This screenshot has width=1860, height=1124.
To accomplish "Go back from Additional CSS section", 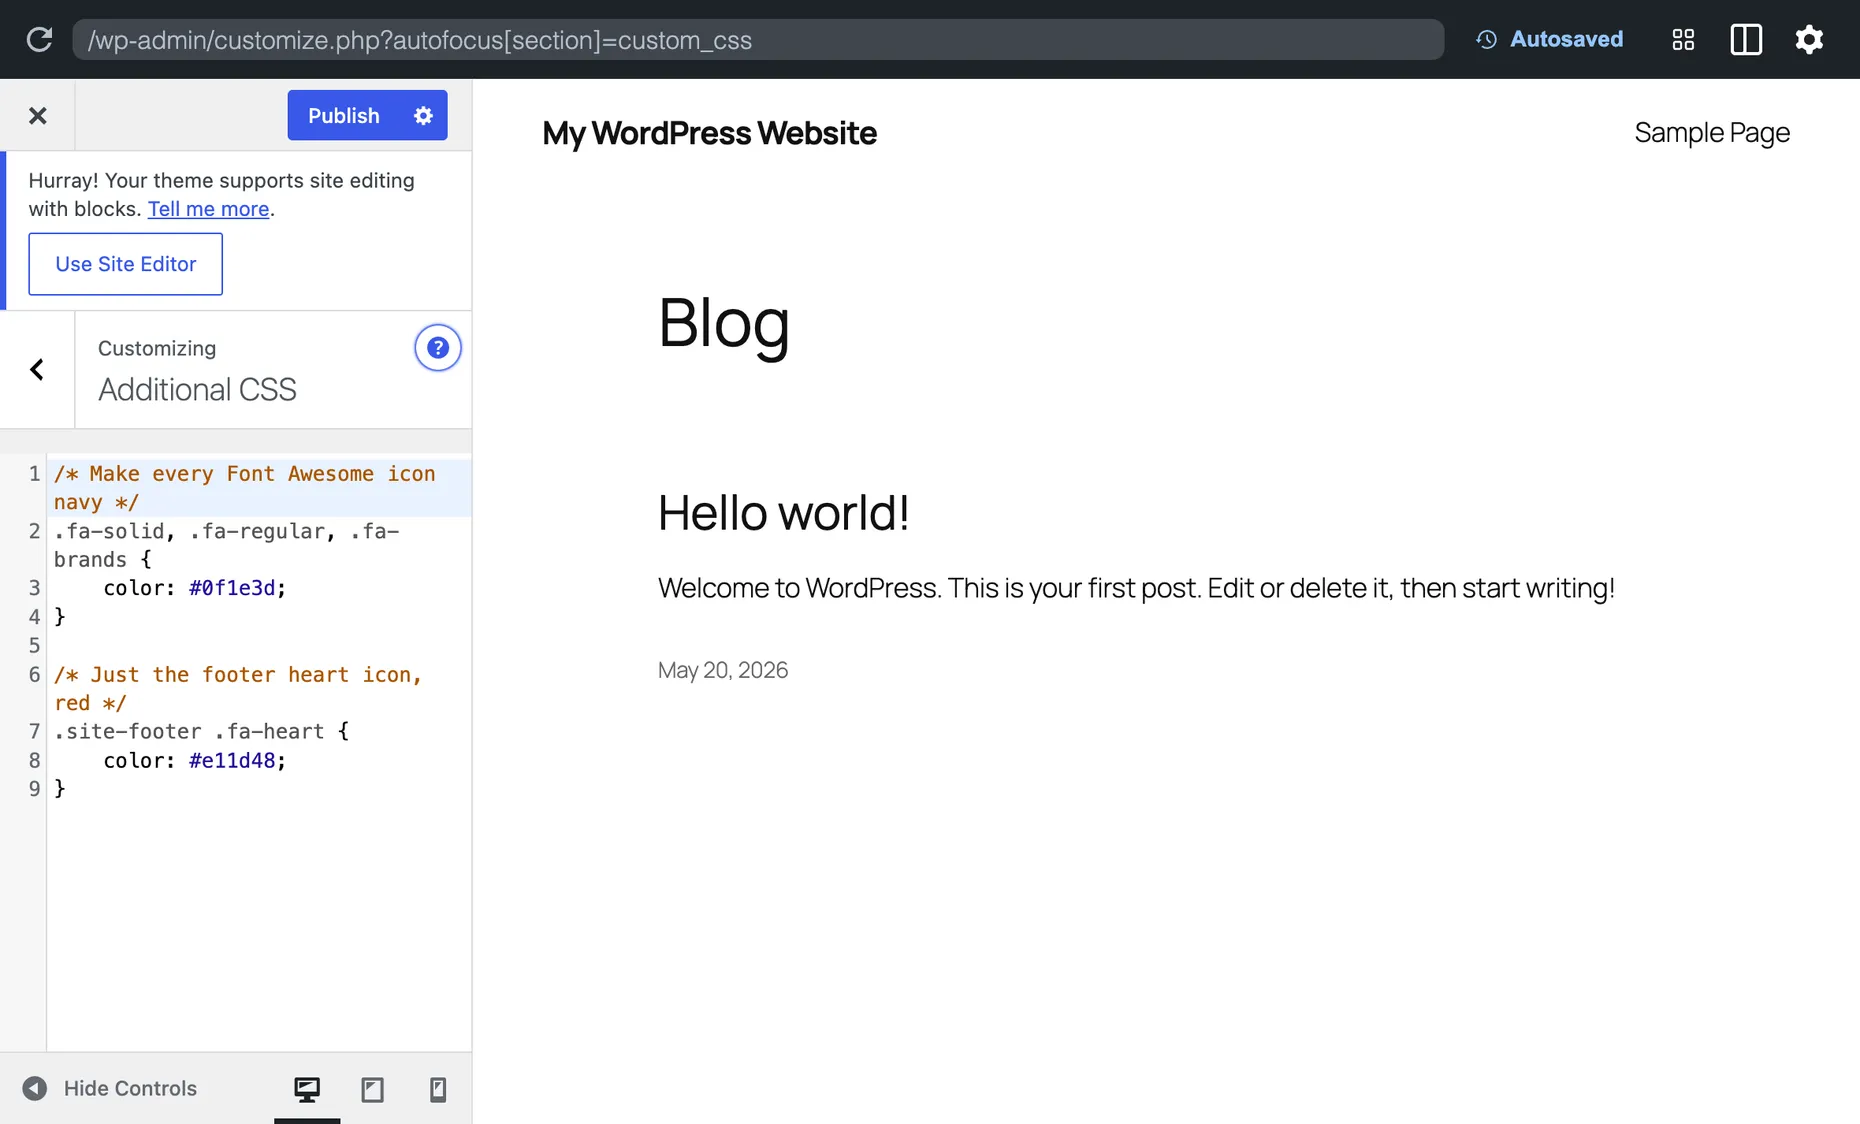I will [x=37, y=370].
